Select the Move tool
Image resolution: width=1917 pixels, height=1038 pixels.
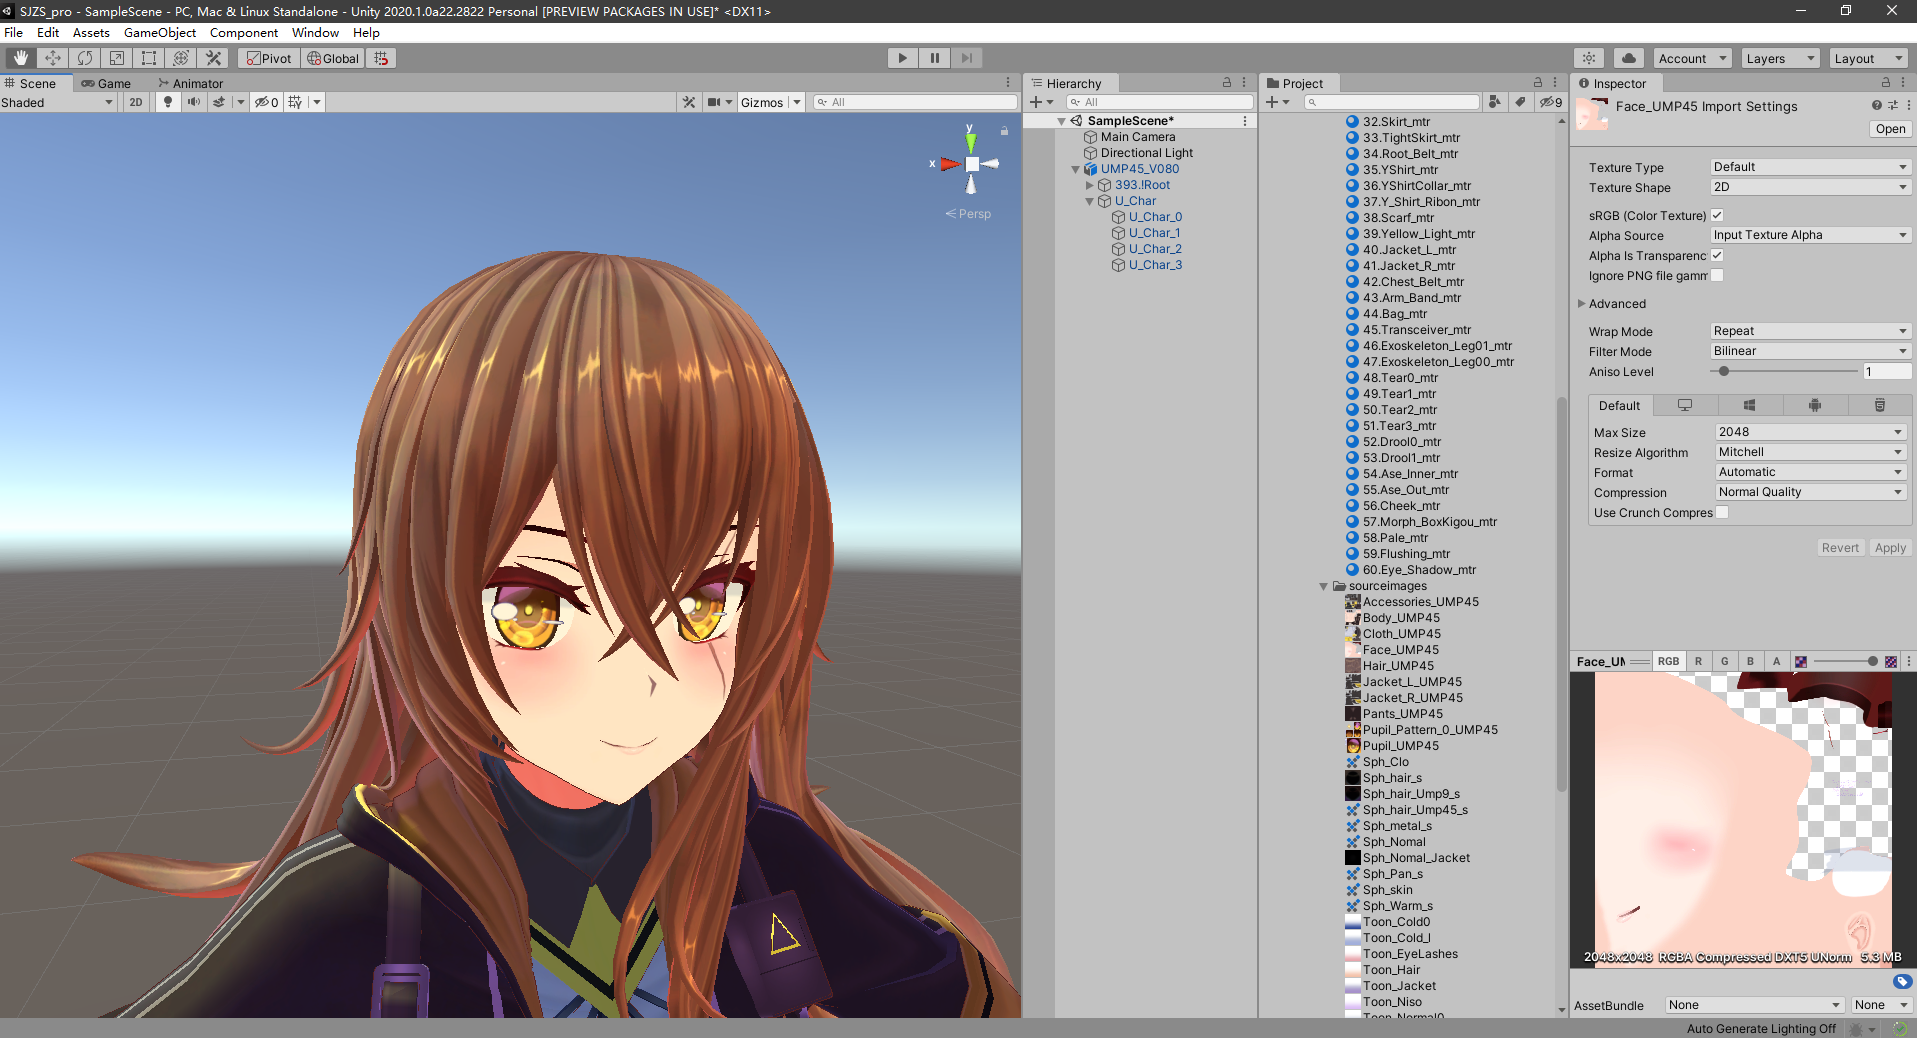[x=53, y=58]
